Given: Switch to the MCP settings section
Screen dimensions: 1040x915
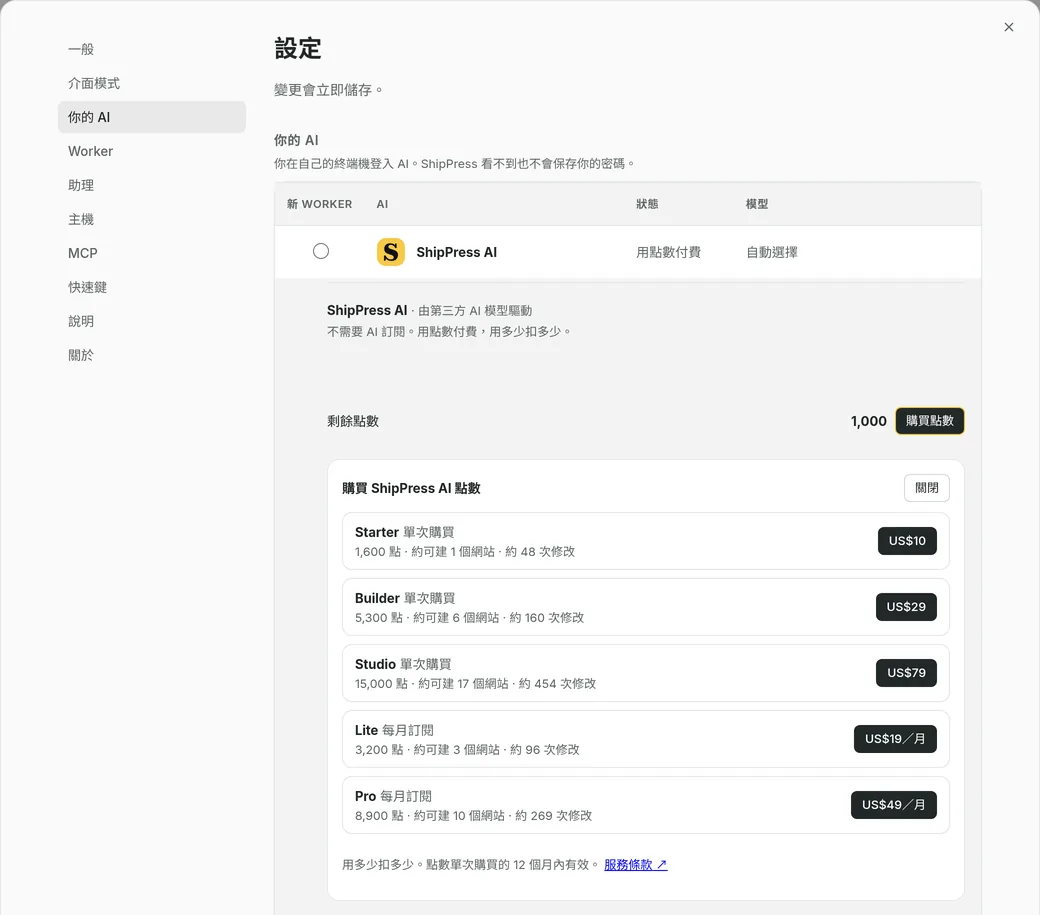Looking at the screenshot, I should [x=151, y=253].
